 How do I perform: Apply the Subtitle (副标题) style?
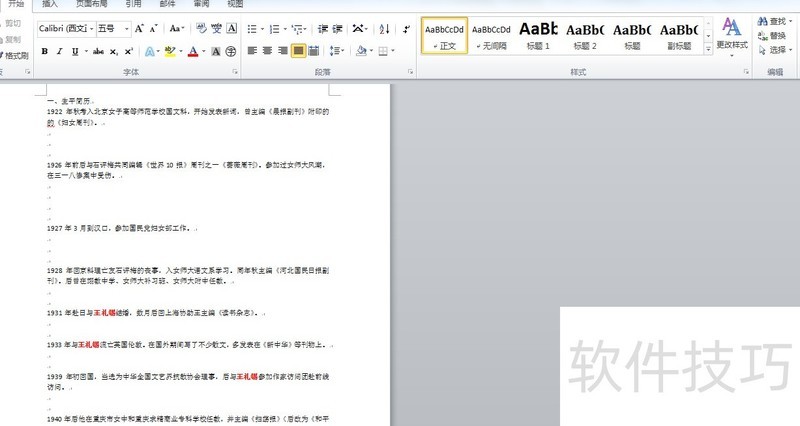click(679, 36)
